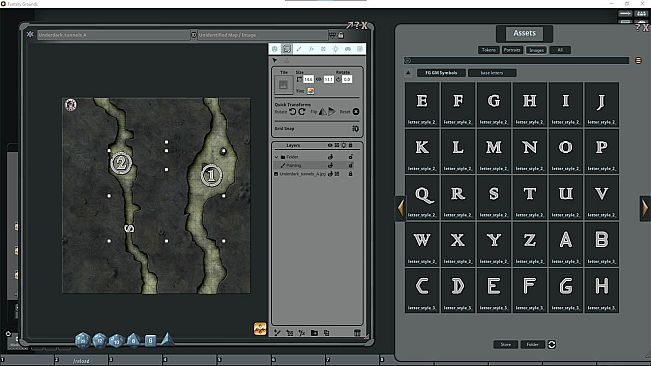Open the Assets window menu icon
Screen dimensions: 651x366
[x=638, y=61]
